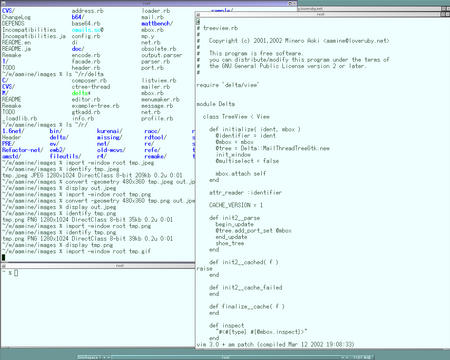Screen dimensions: 450x360
Task: Click listview.rb in delta listing
Action: click(x=159, y=81)
